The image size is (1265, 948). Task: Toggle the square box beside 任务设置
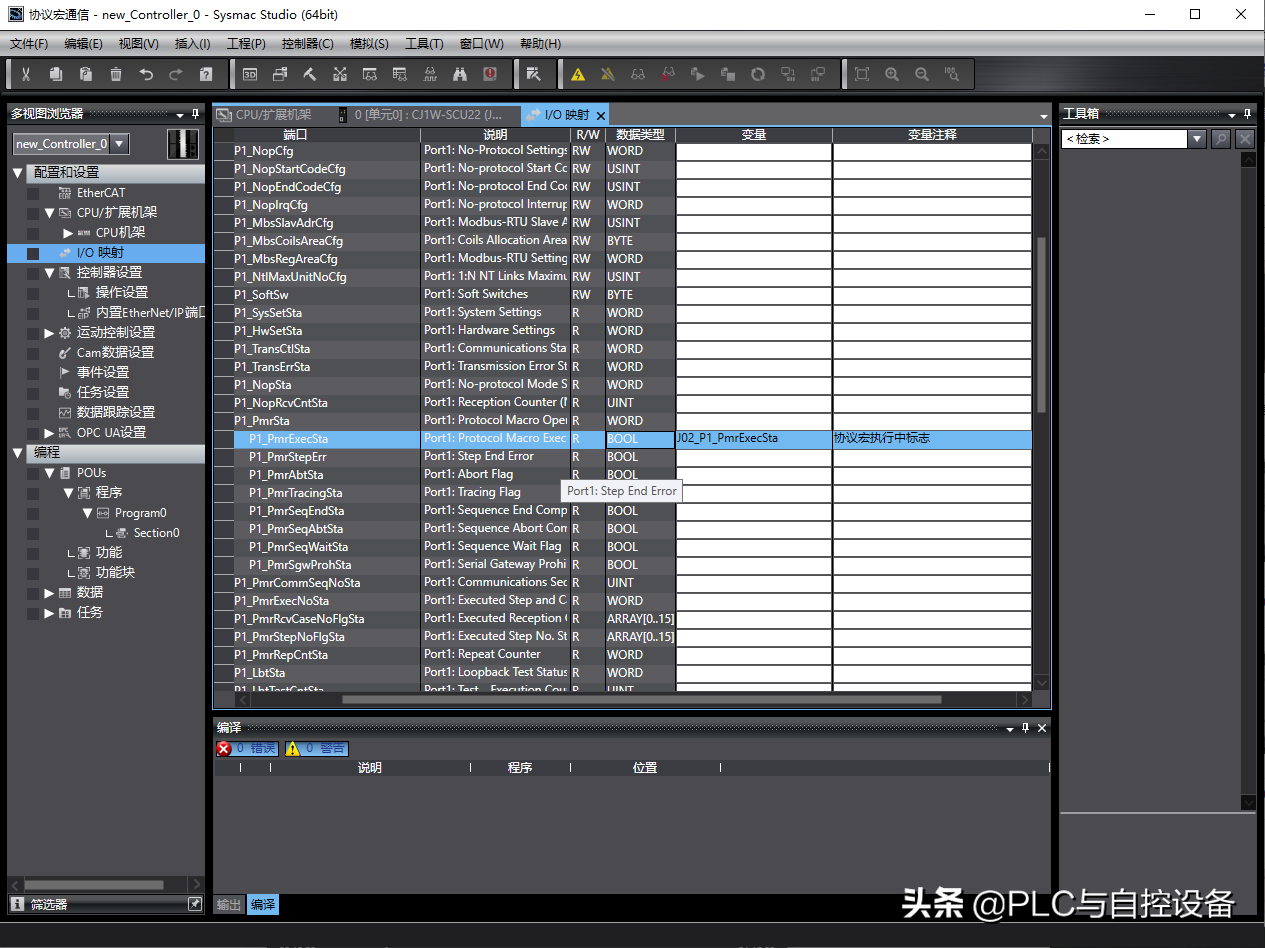pos(33,393)
